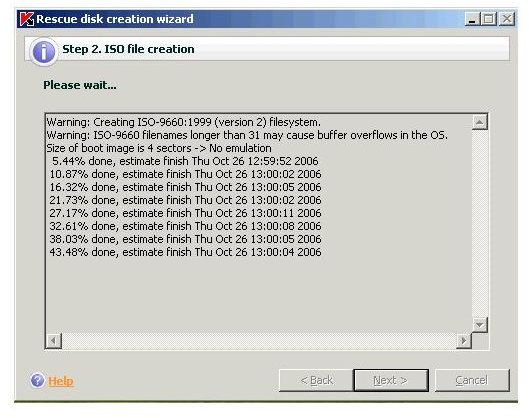Select the 43.48% done log line
This screenshot has width=529, height=418.
185,252
